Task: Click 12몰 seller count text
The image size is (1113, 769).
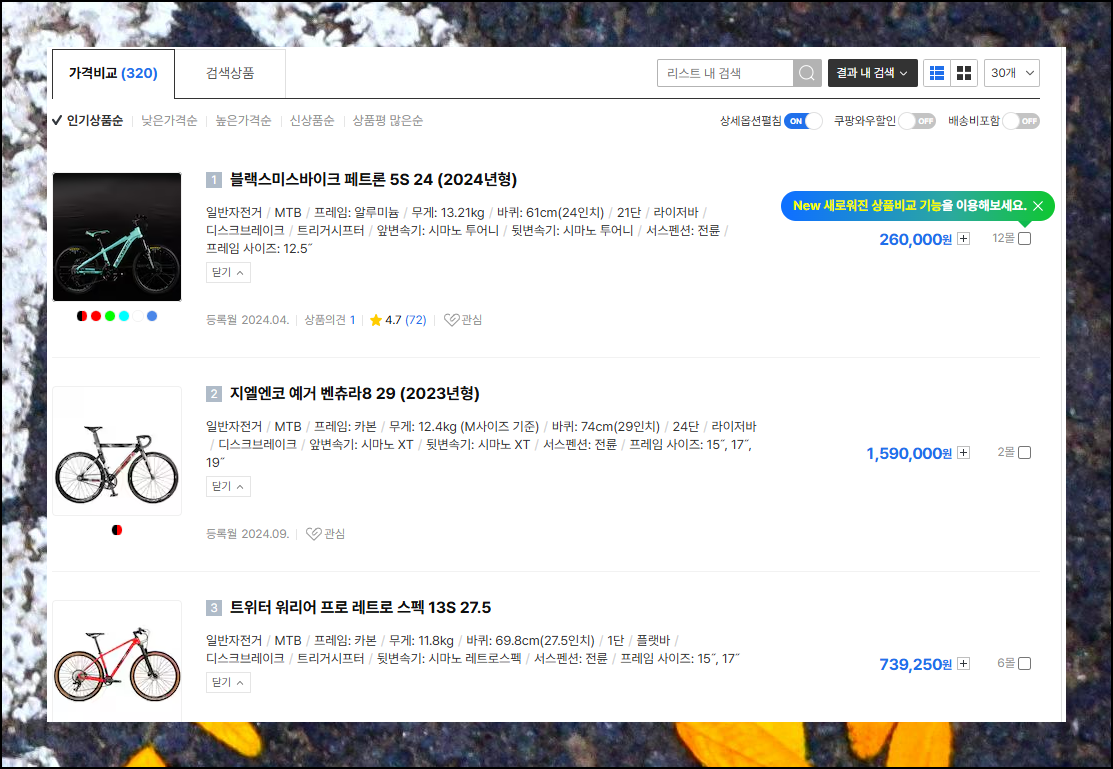Action: (x=1003, y=239)
